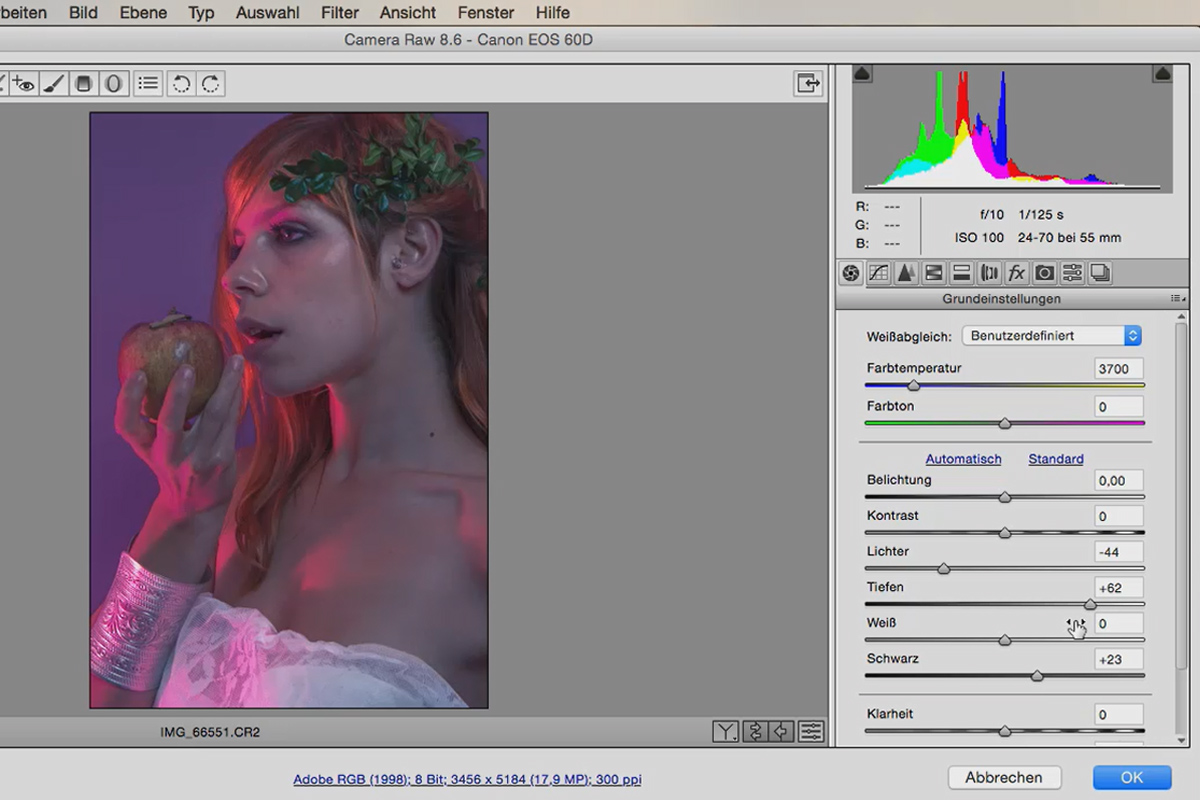Open the Filter menu

pos(340,13)
